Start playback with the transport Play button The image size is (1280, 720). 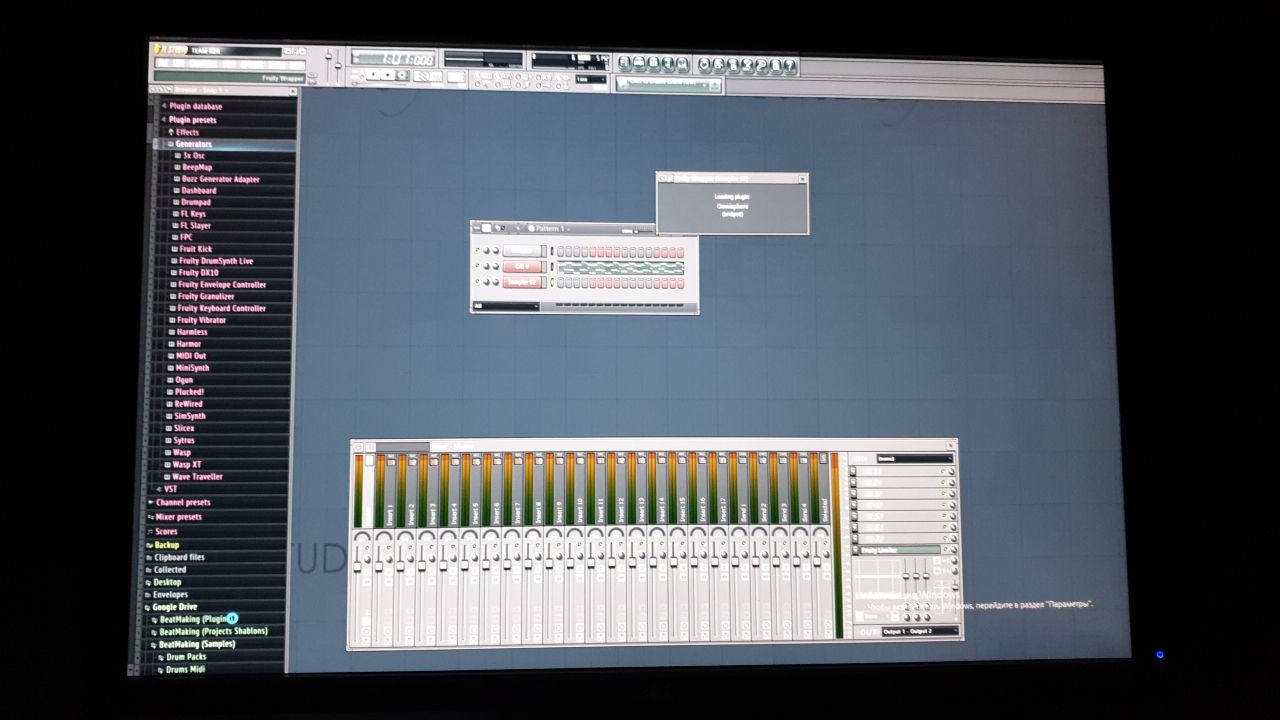click(376, 75)
